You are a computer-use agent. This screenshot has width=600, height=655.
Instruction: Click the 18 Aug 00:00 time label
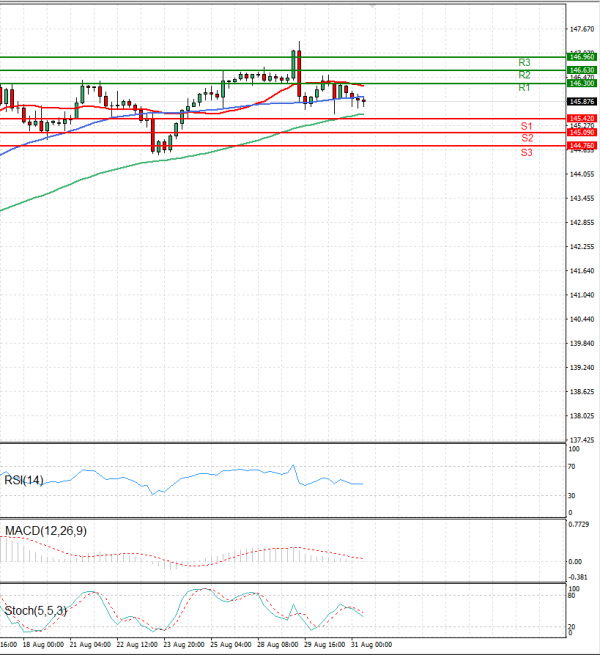coord(43,645)
